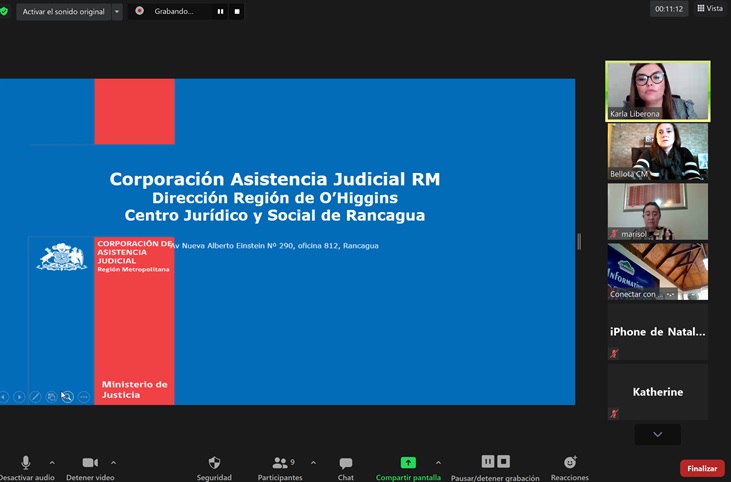
Task: Expand participants options caret
Action: [313, 463]
